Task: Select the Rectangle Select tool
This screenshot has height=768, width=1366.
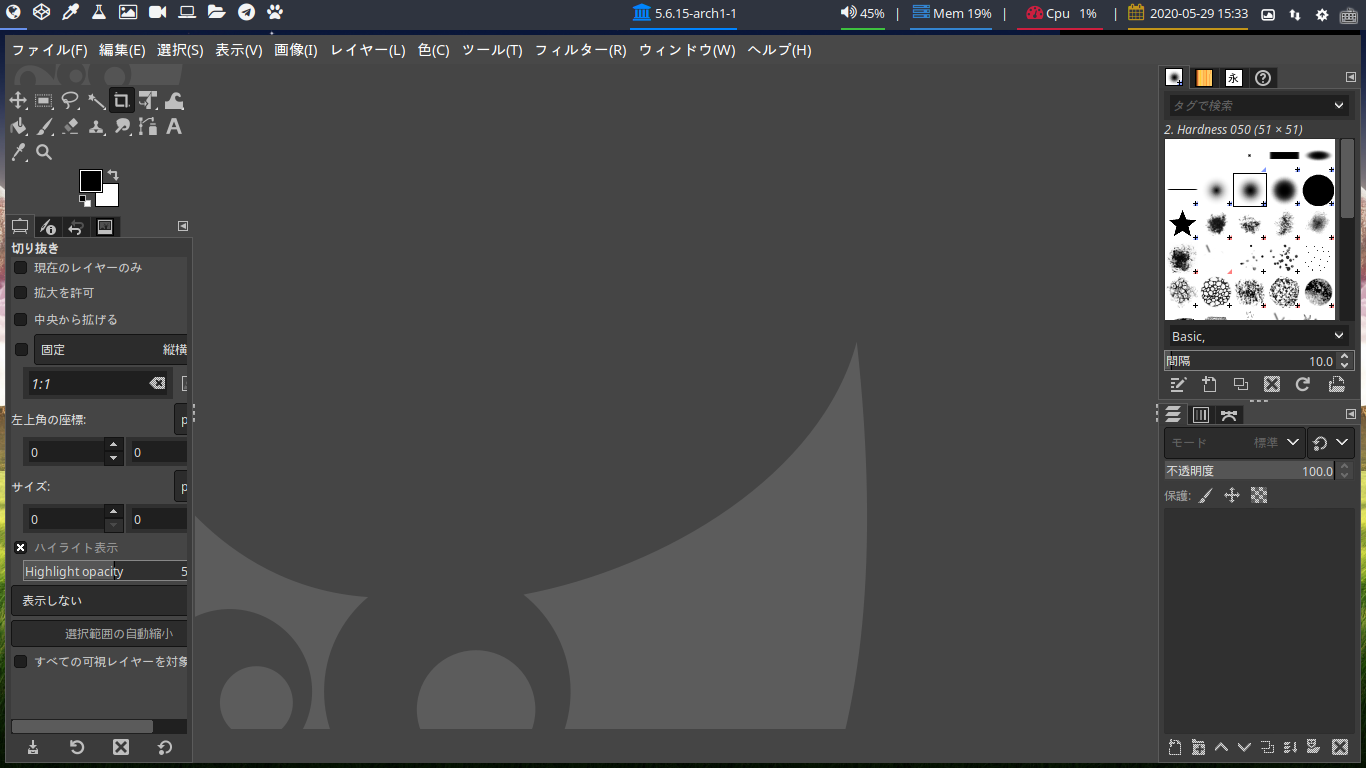Action: click(x=44, y=100)
